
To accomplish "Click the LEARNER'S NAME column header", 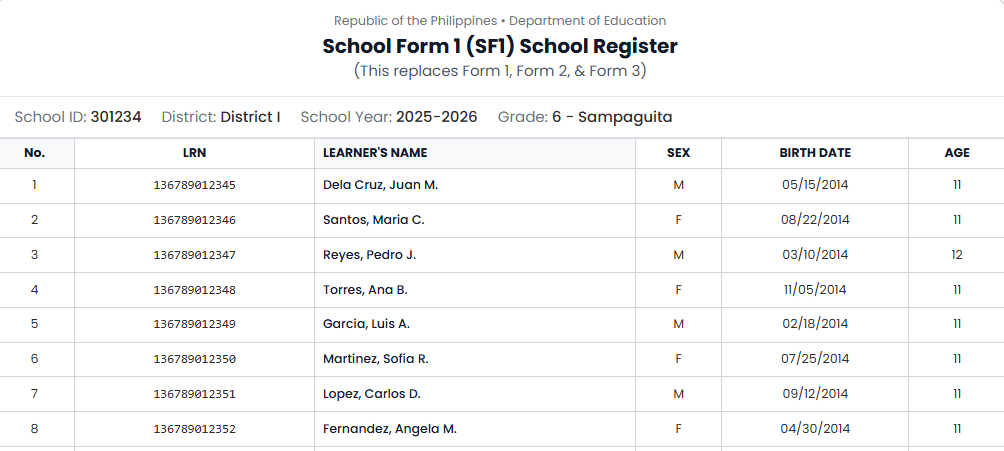I will click(x=375, y=153).
